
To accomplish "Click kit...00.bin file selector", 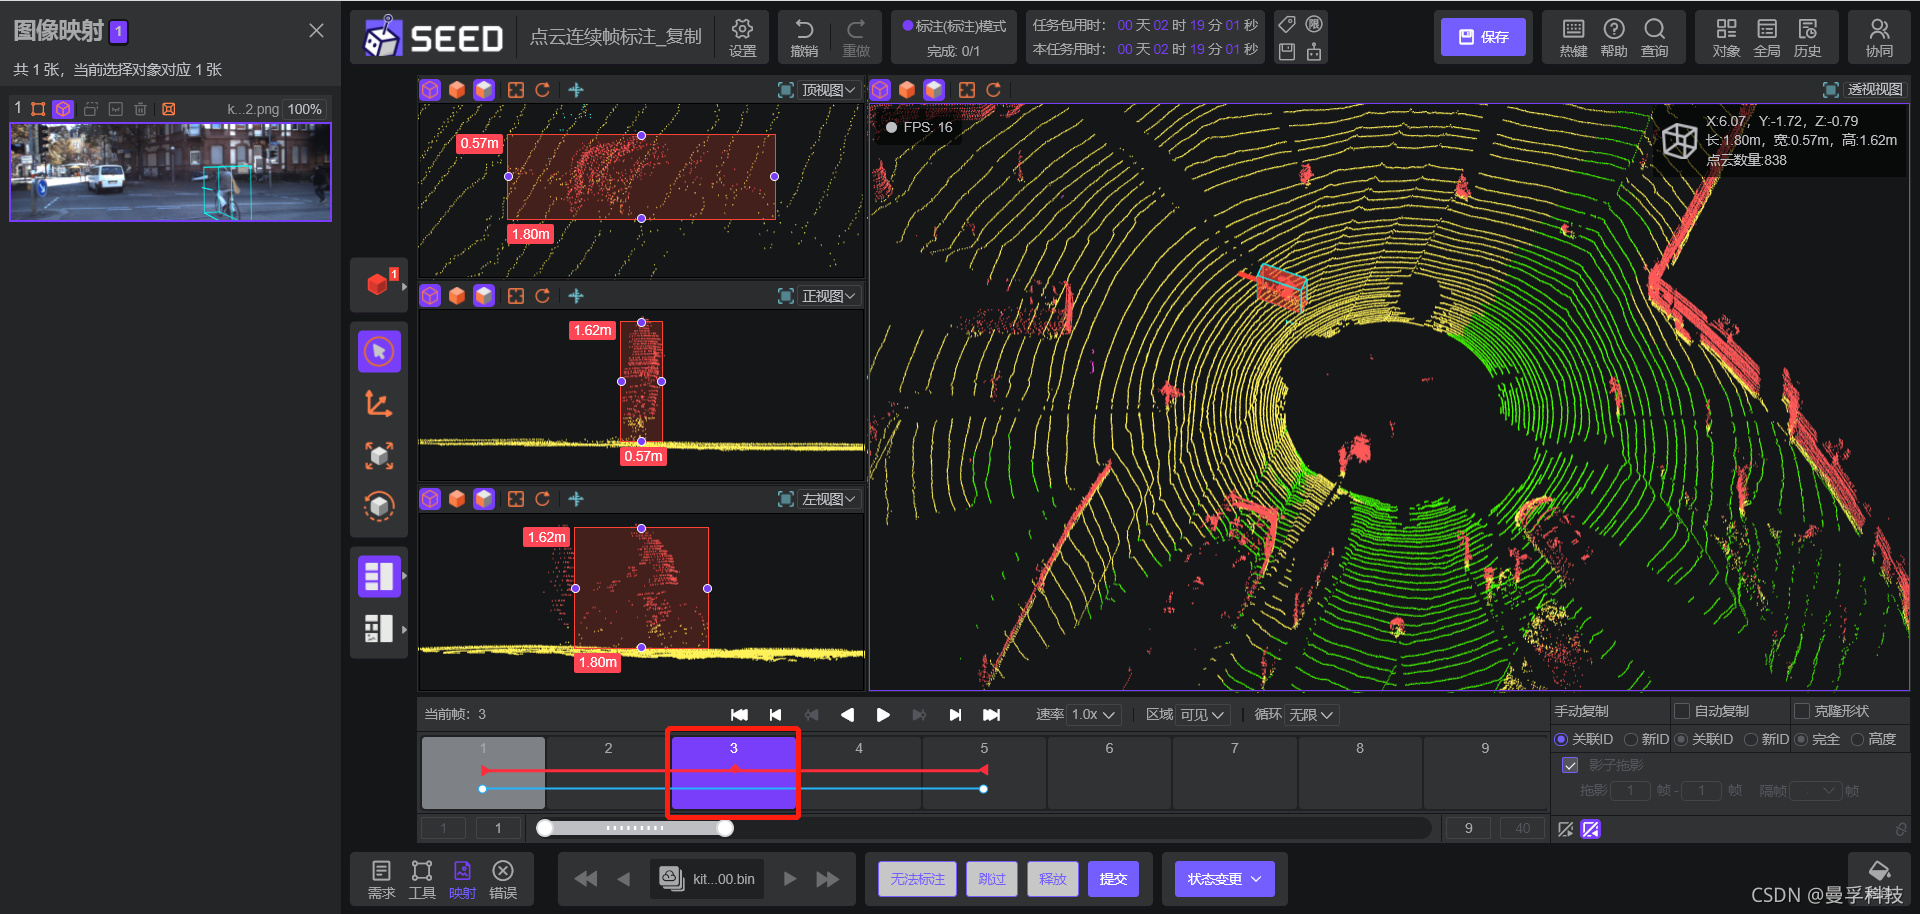I will [x=708, y=879].
